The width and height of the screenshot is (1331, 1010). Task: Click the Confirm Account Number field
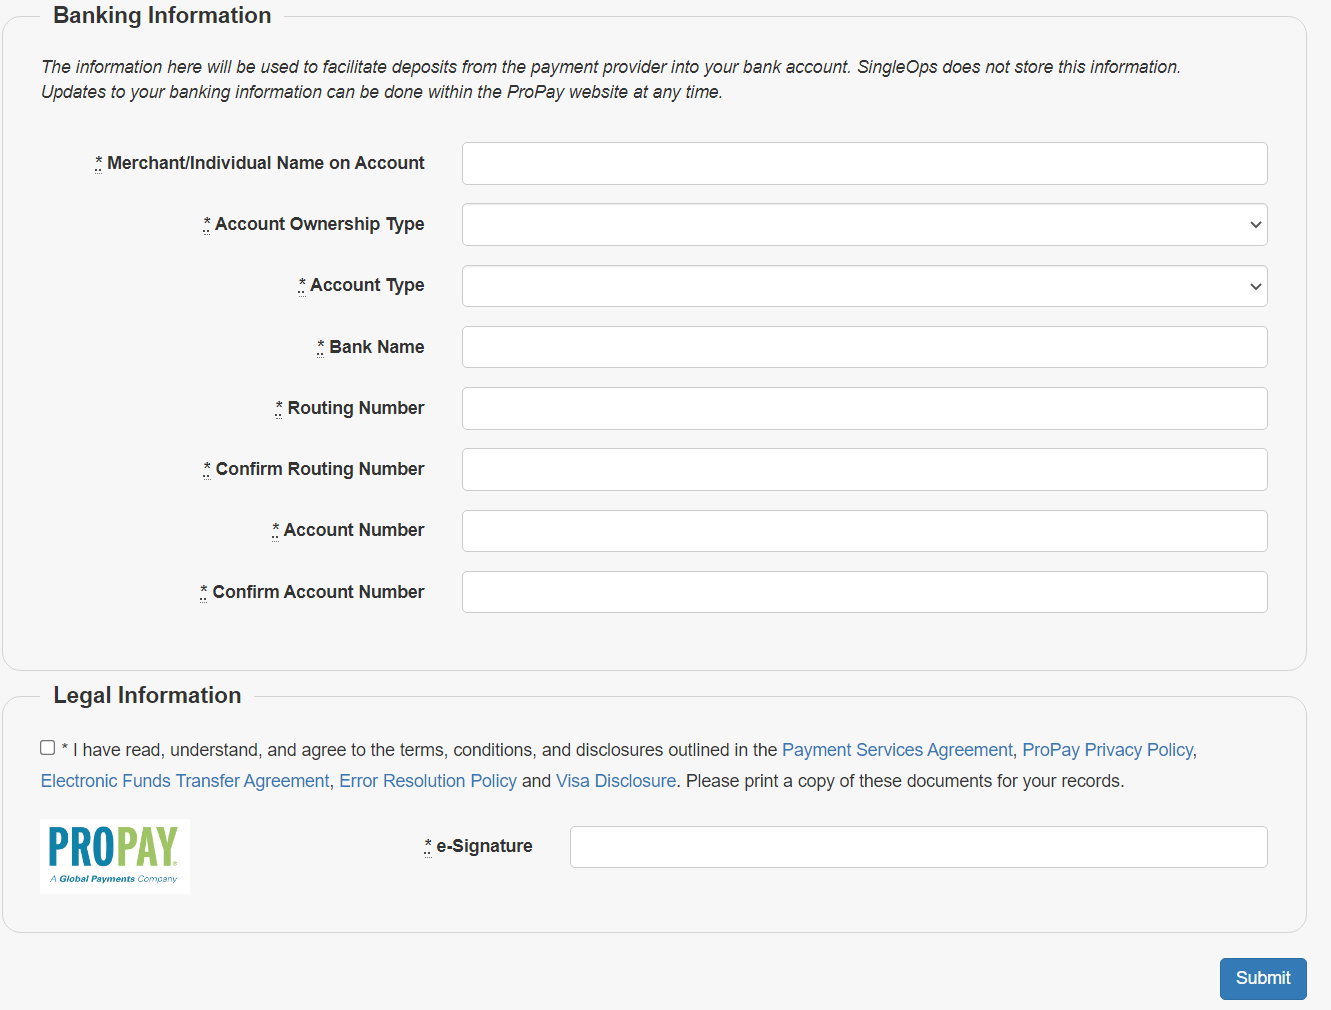[x=864, y=592]
